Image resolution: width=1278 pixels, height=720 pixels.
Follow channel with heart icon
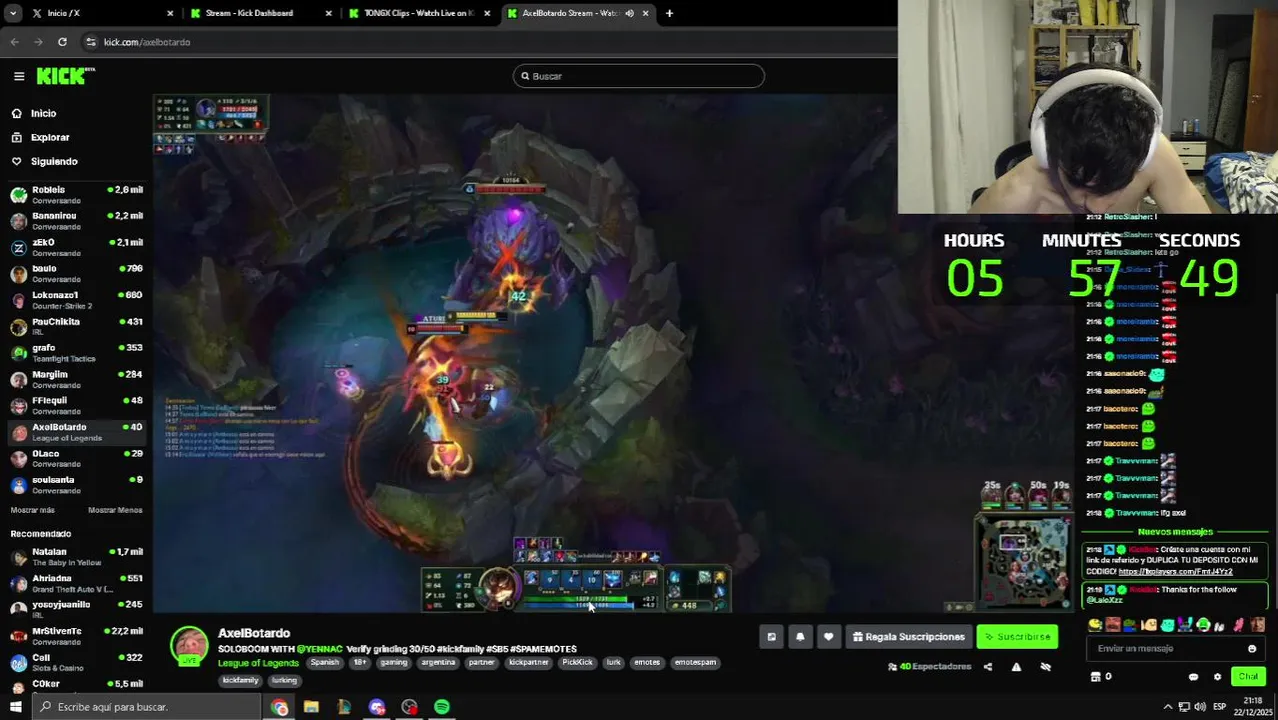828,637
